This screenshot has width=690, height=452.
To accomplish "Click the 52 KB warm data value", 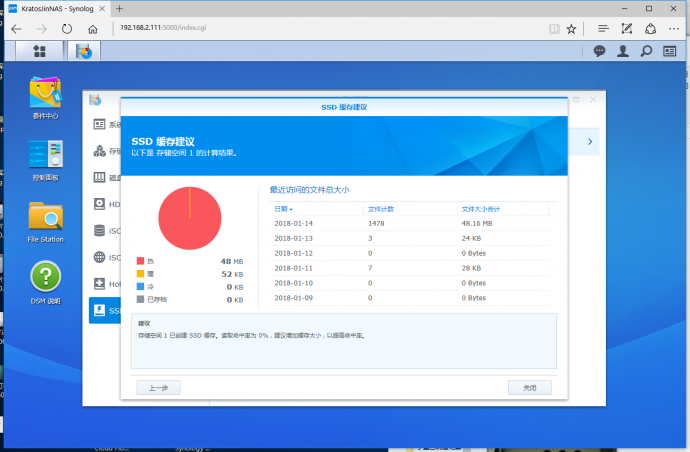I will (x=232, y=274).
